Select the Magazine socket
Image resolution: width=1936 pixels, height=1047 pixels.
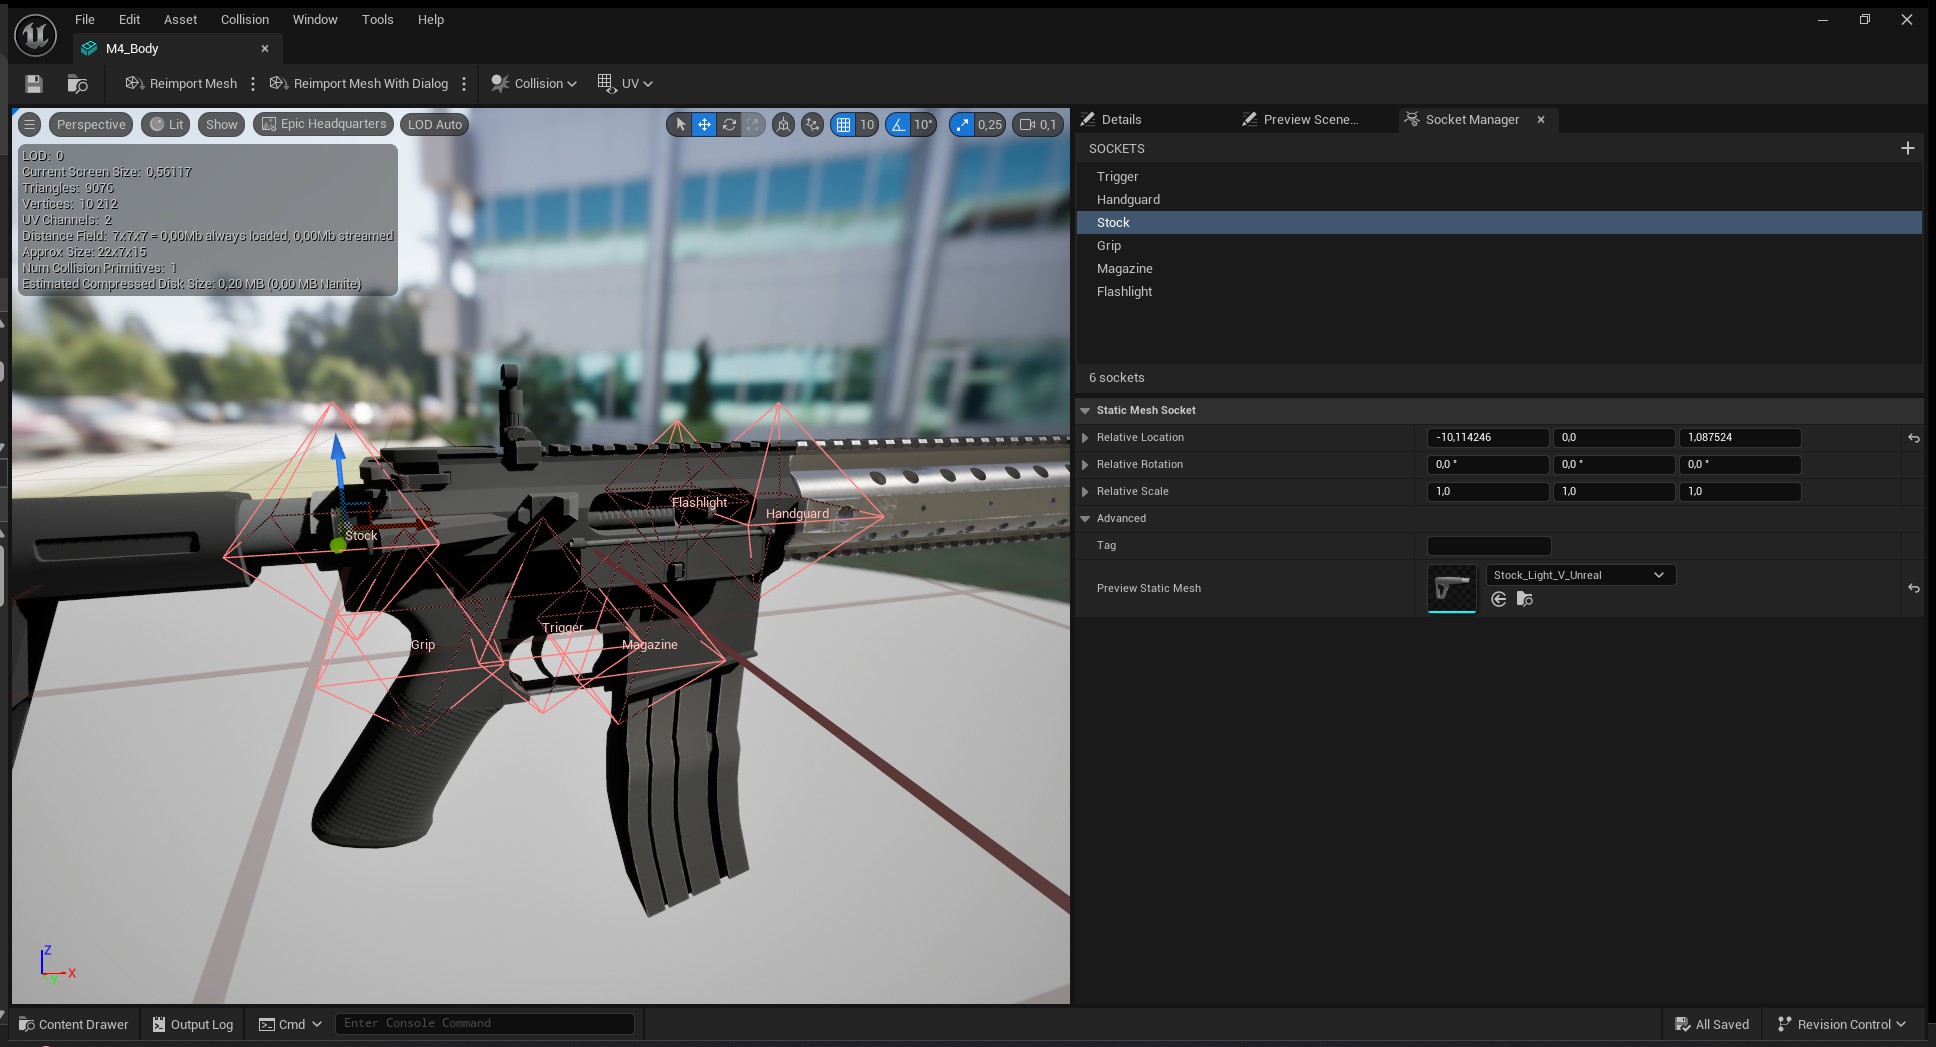click(1499, 268)
